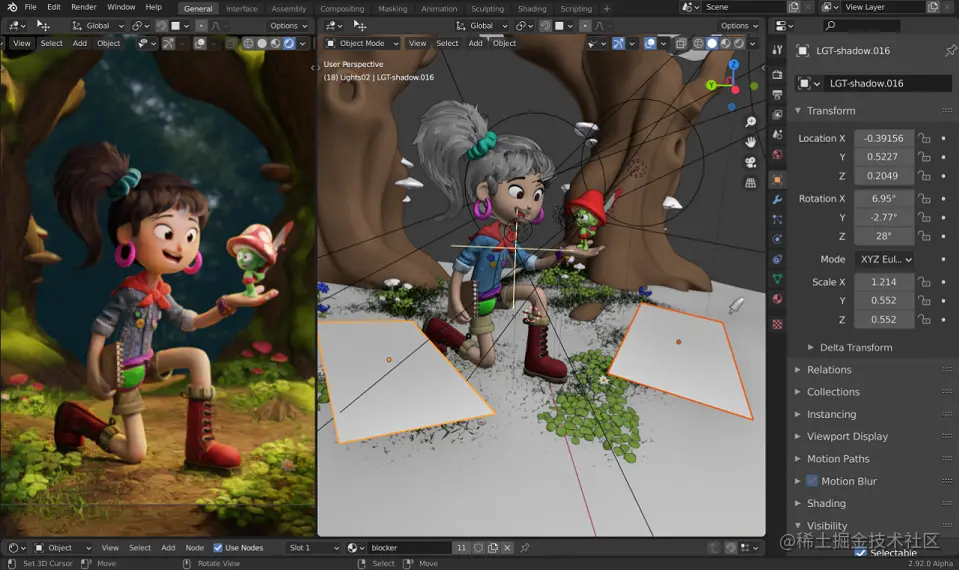Open Options dropdown in left viewport
This screenshot has width=959, height=570.
coord(289,26)
